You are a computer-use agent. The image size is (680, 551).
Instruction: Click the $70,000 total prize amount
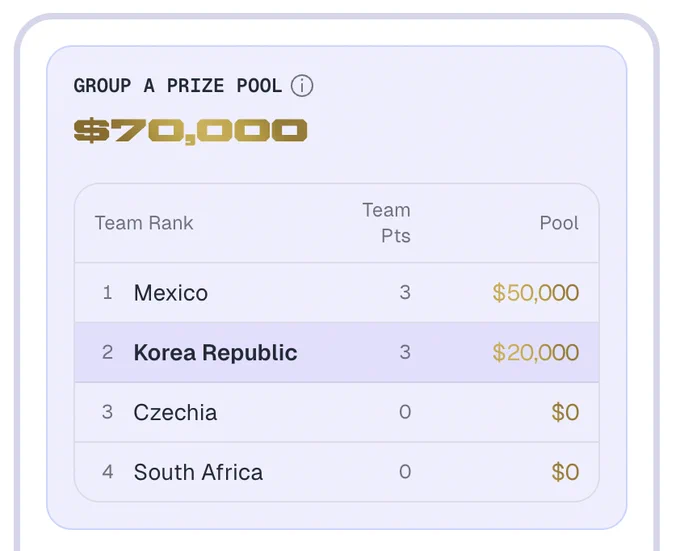click(x=190, y=131)
